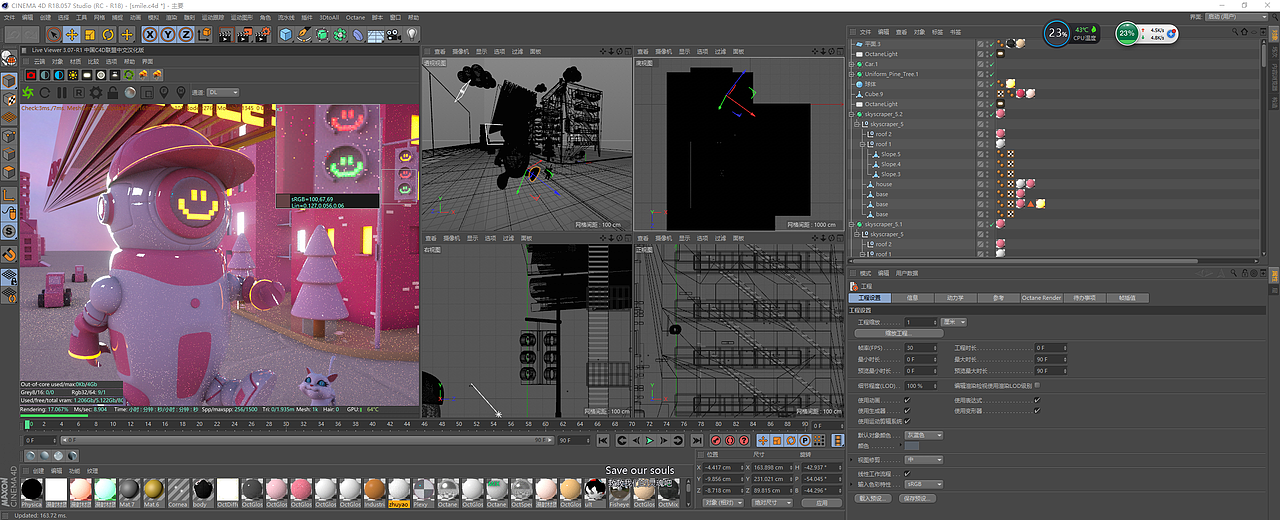Toggle 使用动画 checkbox

907,400
